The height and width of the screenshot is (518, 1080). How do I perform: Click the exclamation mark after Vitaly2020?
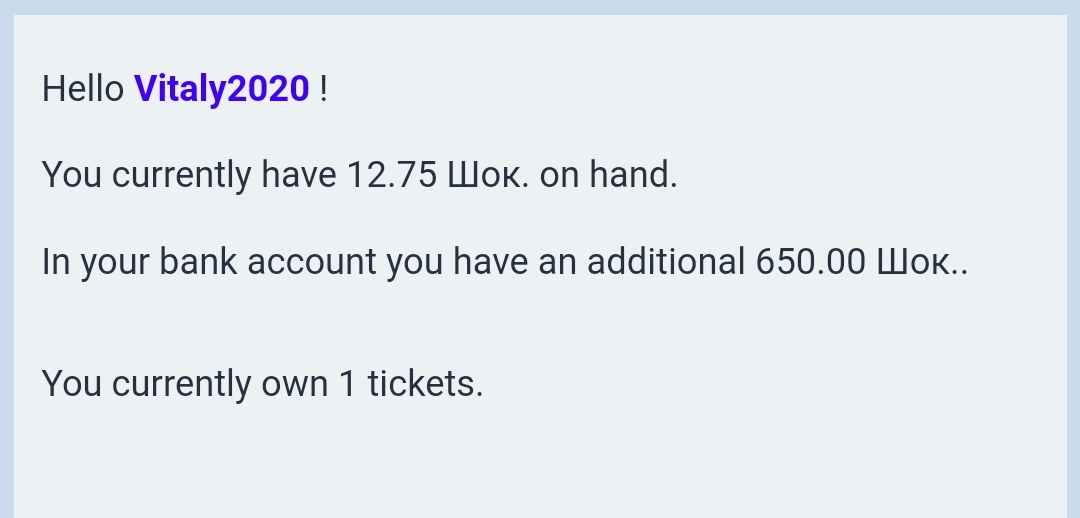pos(323,90)
